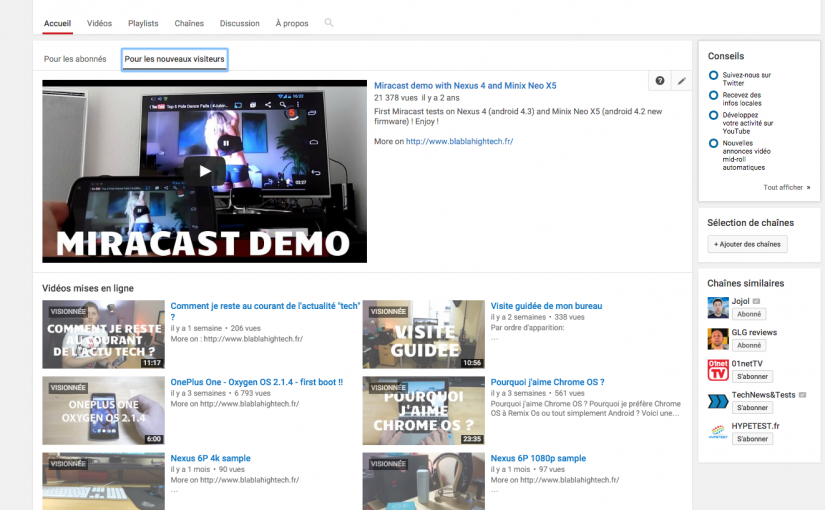Screen dimensions: 825x510
Task: Open Nexus 6P 4k sample title
Action: [x=210, y=458]
